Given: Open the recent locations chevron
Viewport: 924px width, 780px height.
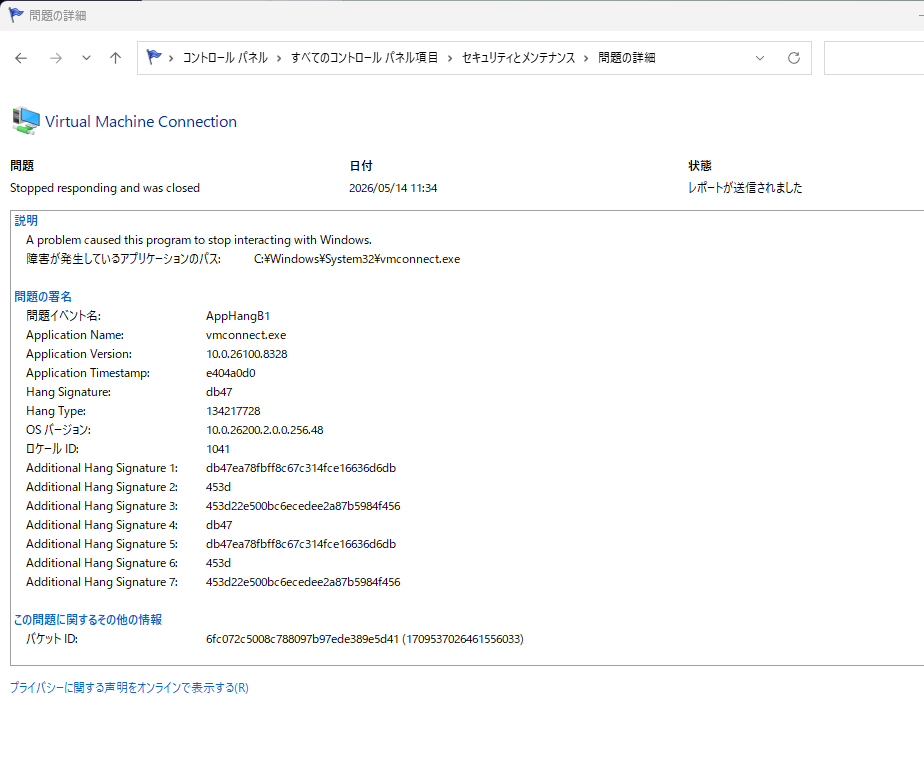Looking at the screenshot, I should 86,58.
